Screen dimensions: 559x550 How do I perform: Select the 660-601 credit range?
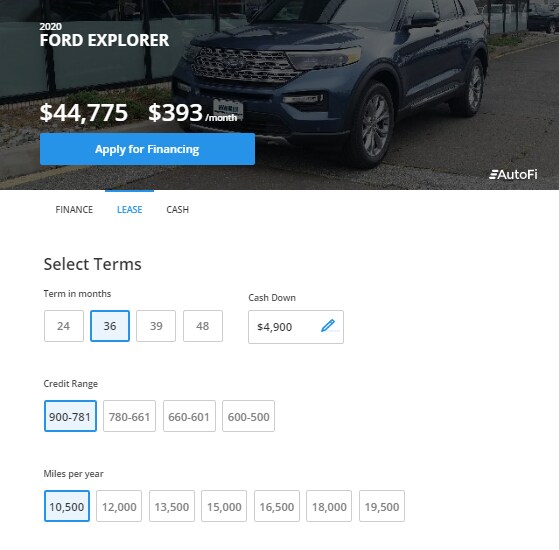(189, 416)
